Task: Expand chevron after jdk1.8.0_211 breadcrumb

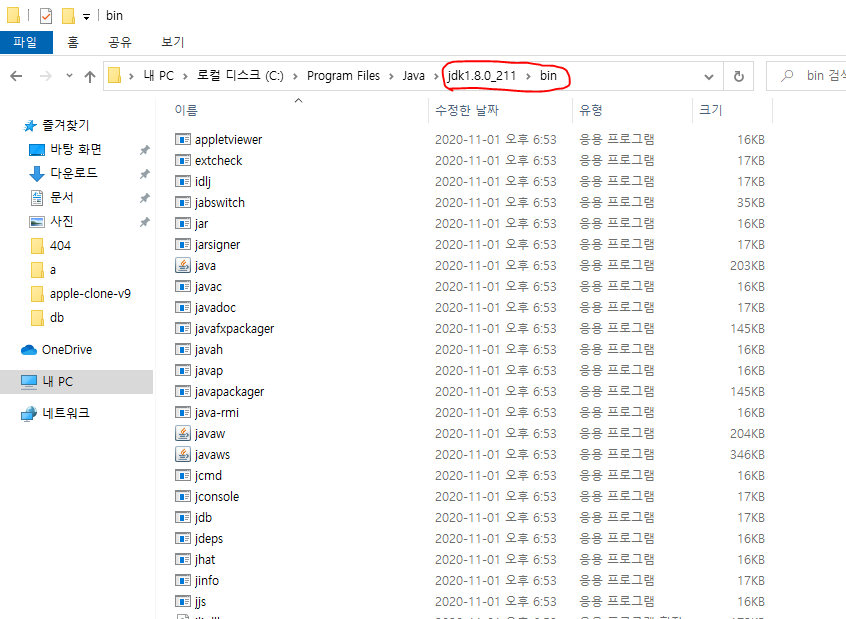Action: coord(528,76)
